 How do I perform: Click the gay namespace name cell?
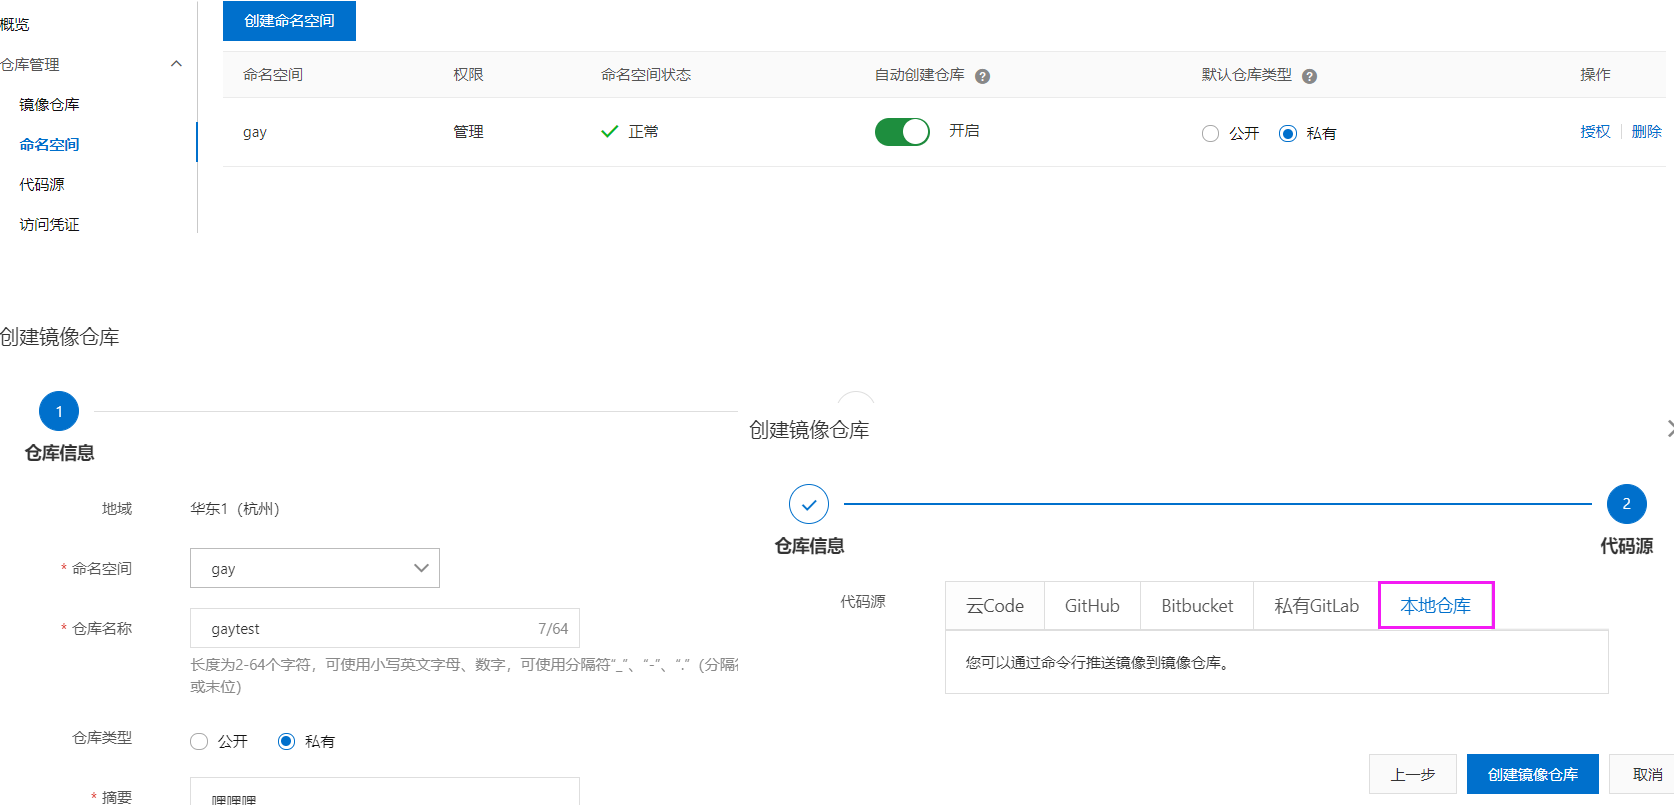[x=255, y=132]
